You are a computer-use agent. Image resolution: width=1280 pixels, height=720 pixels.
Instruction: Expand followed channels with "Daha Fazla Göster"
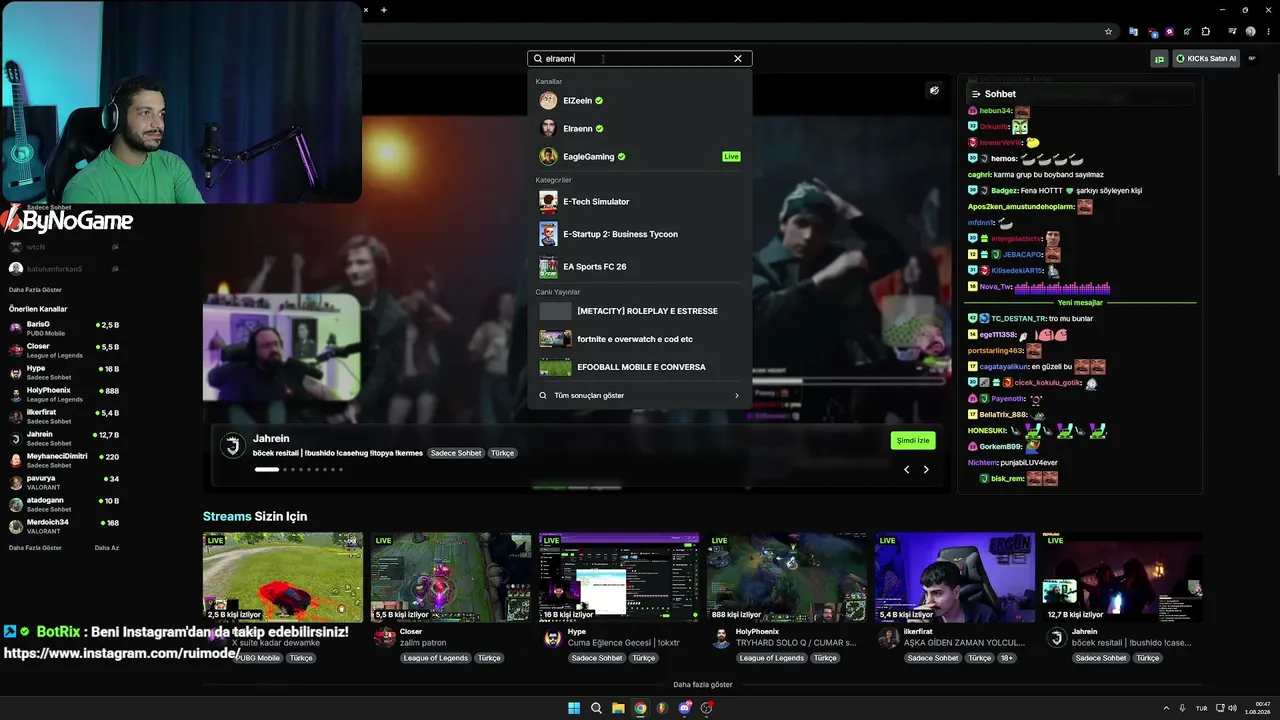coord(35,290)
